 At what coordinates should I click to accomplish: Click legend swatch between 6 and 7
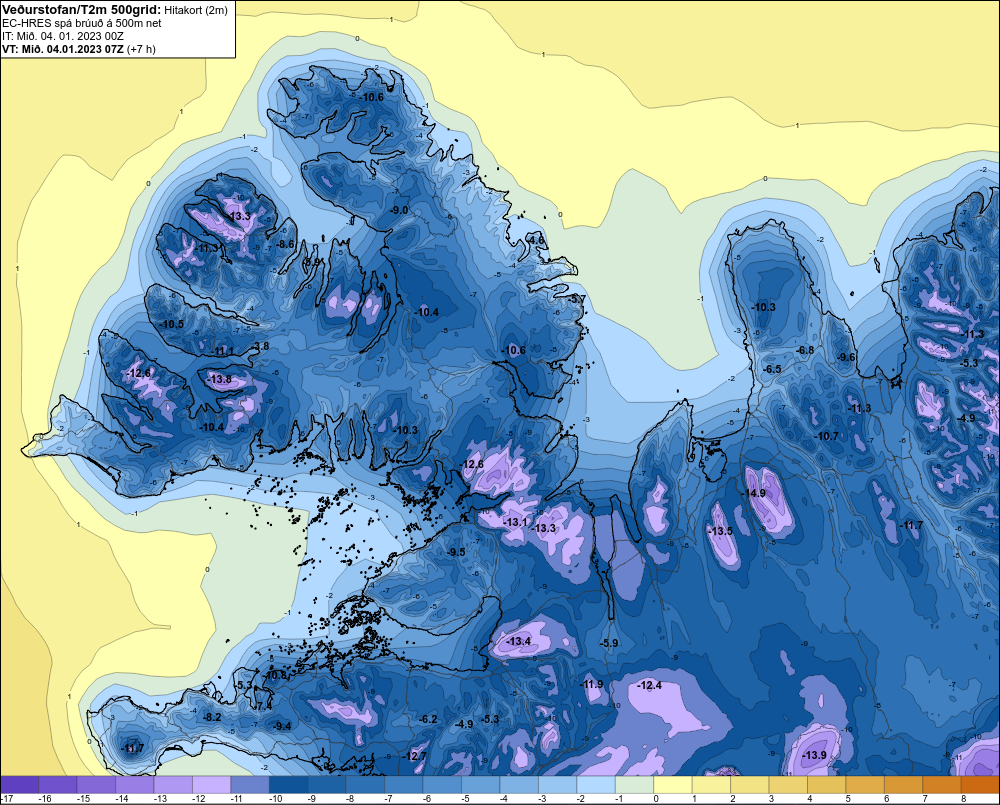(x=904, y=784)
